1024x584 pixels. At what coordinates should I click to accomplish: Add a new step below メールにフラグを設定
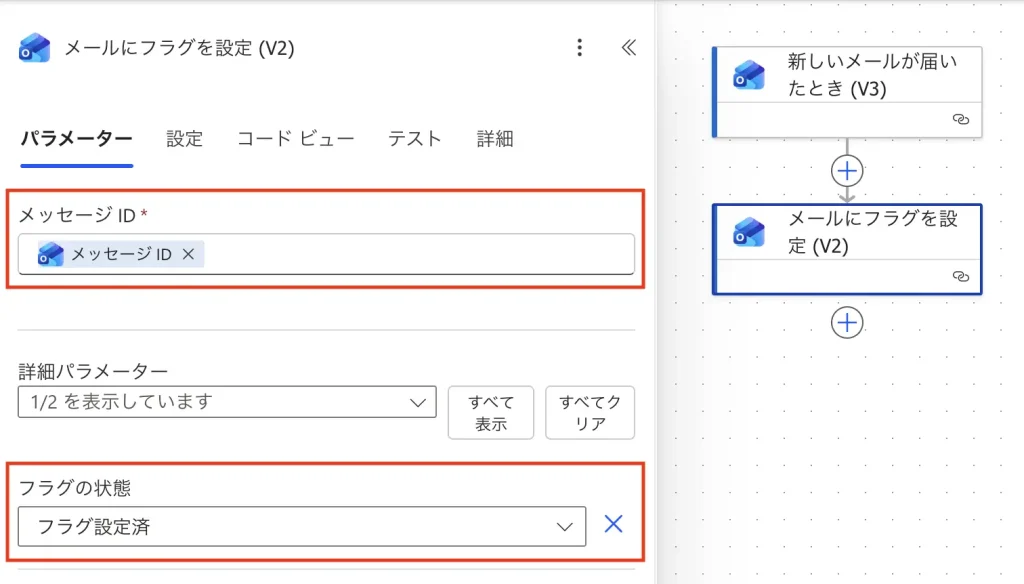pos(847,323)
